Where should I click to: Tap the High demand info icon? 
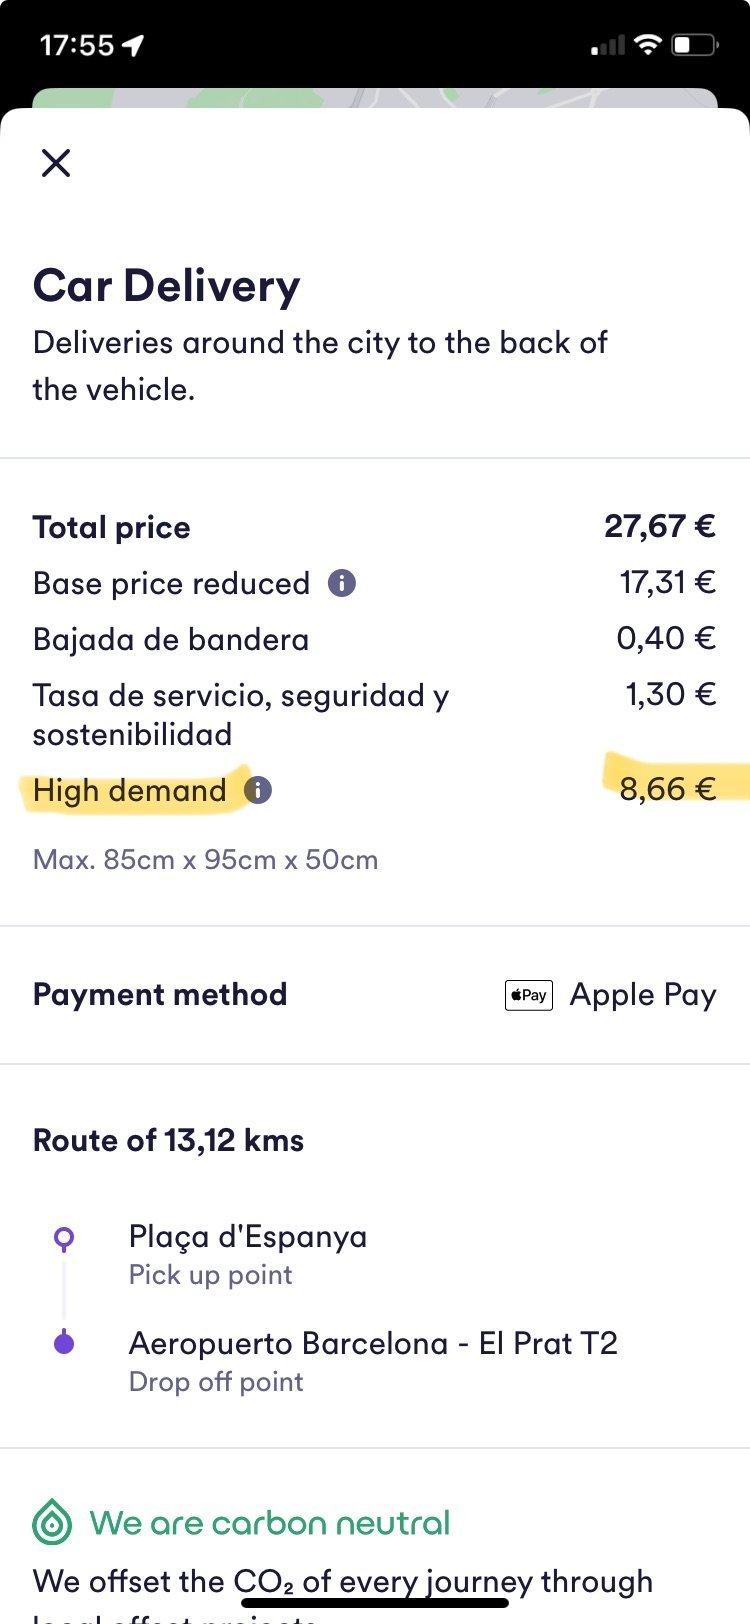pyautogui.click(x=258, y=790)
